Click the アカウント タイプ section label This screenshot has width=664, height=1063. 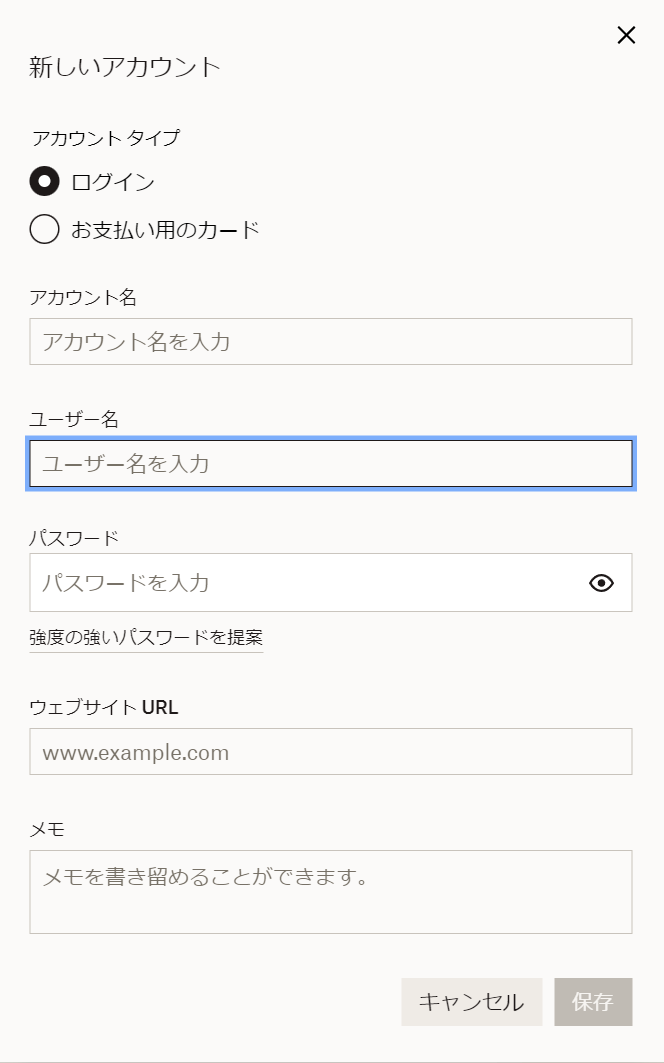click(105, 138)
